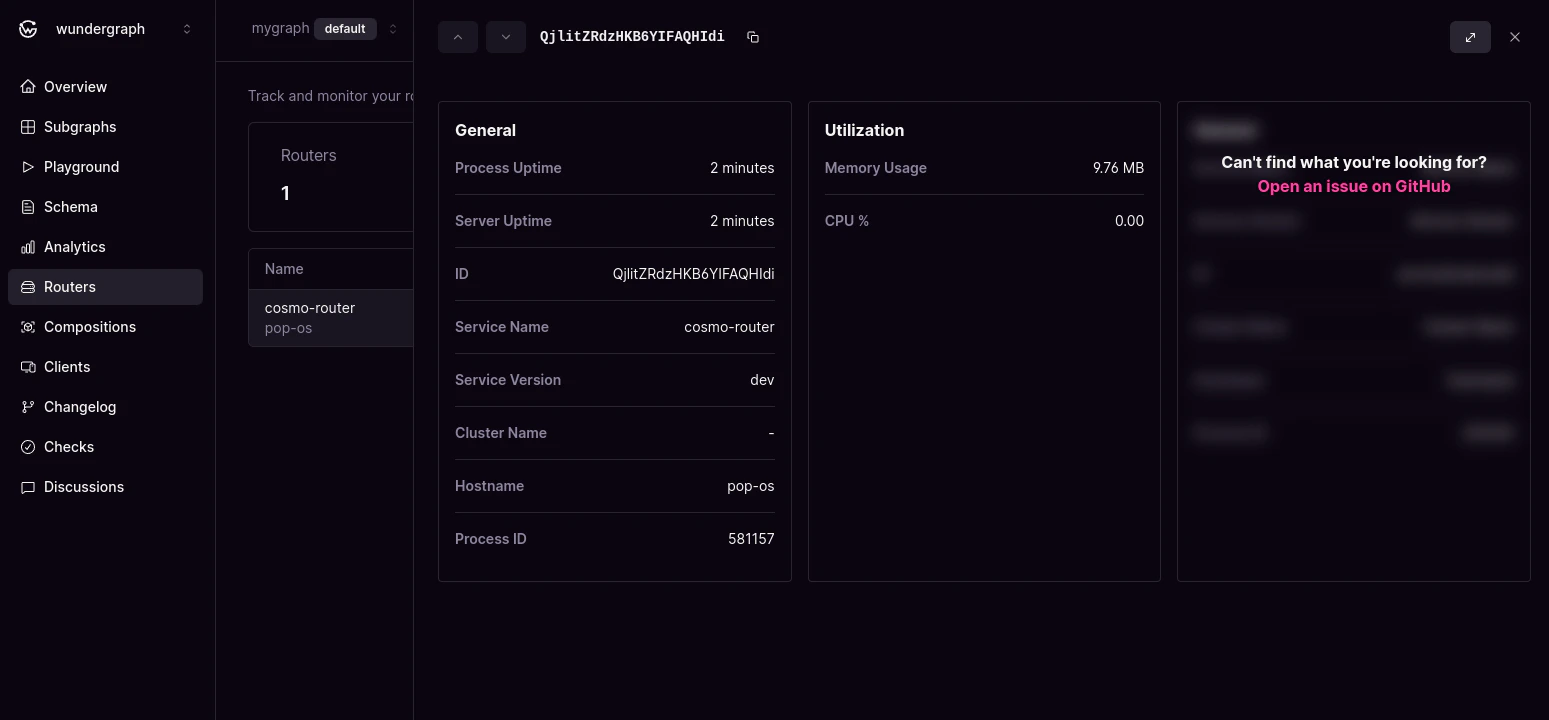This screenshot has height=720, width=1549.
Task: Open Schema via its sidebar icon
Action: (x=28, y=207)
